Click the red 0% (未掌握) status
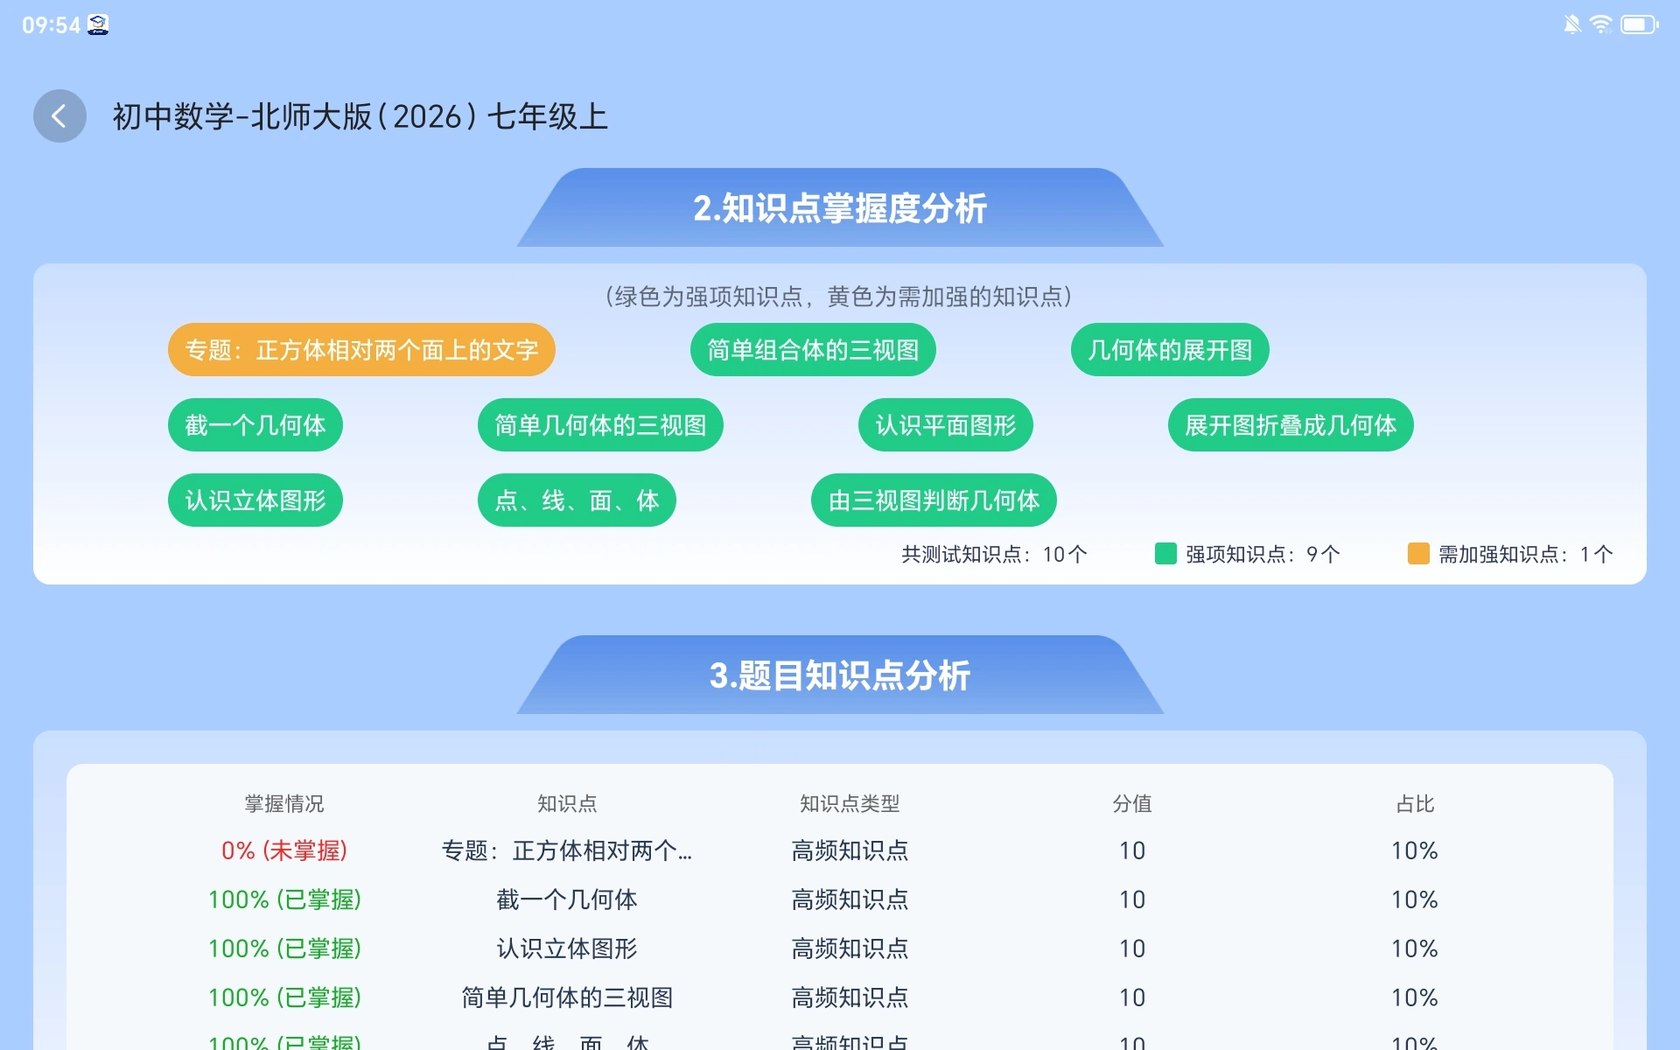 coord(284,851)
